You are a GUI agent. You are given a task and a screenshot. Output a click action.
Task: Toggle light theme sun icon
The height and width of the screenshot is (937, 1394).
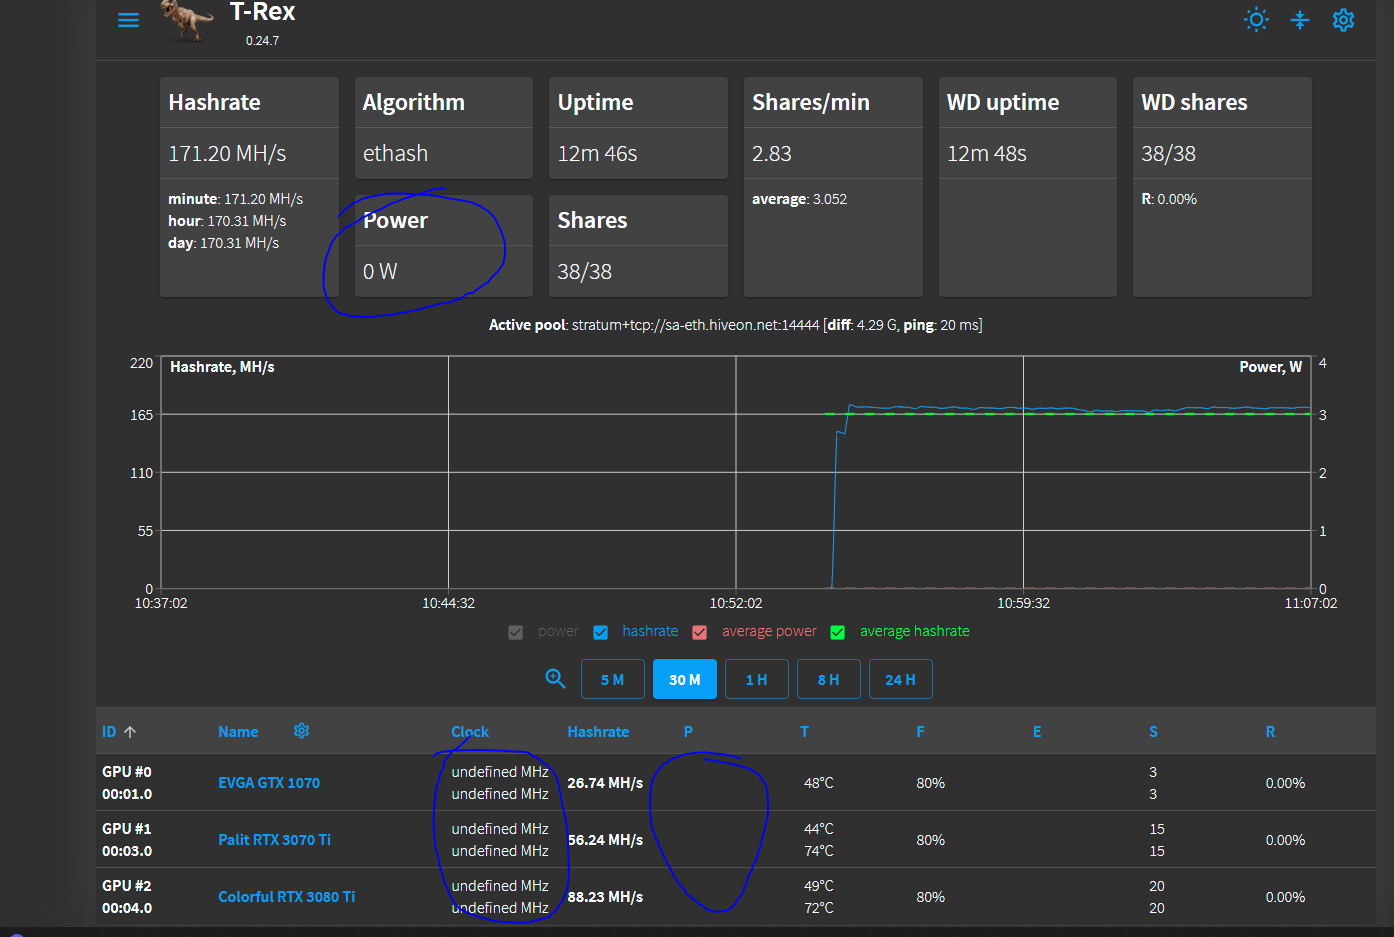click(x=1256, y=19)
